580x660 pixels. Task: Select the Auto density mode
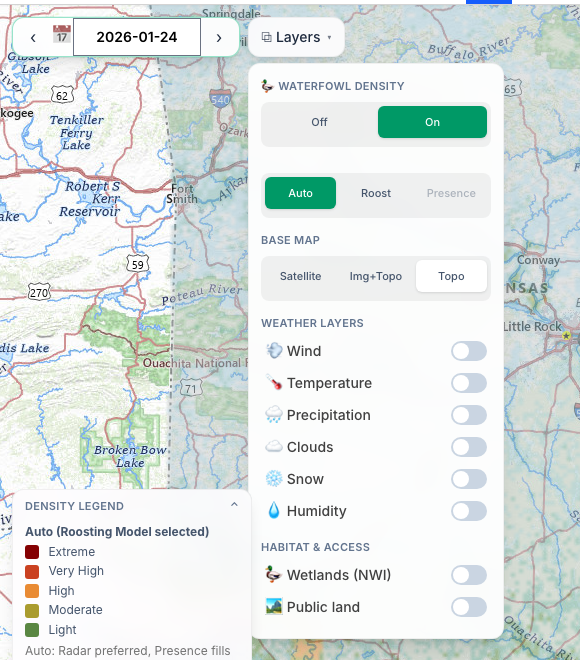301,193
